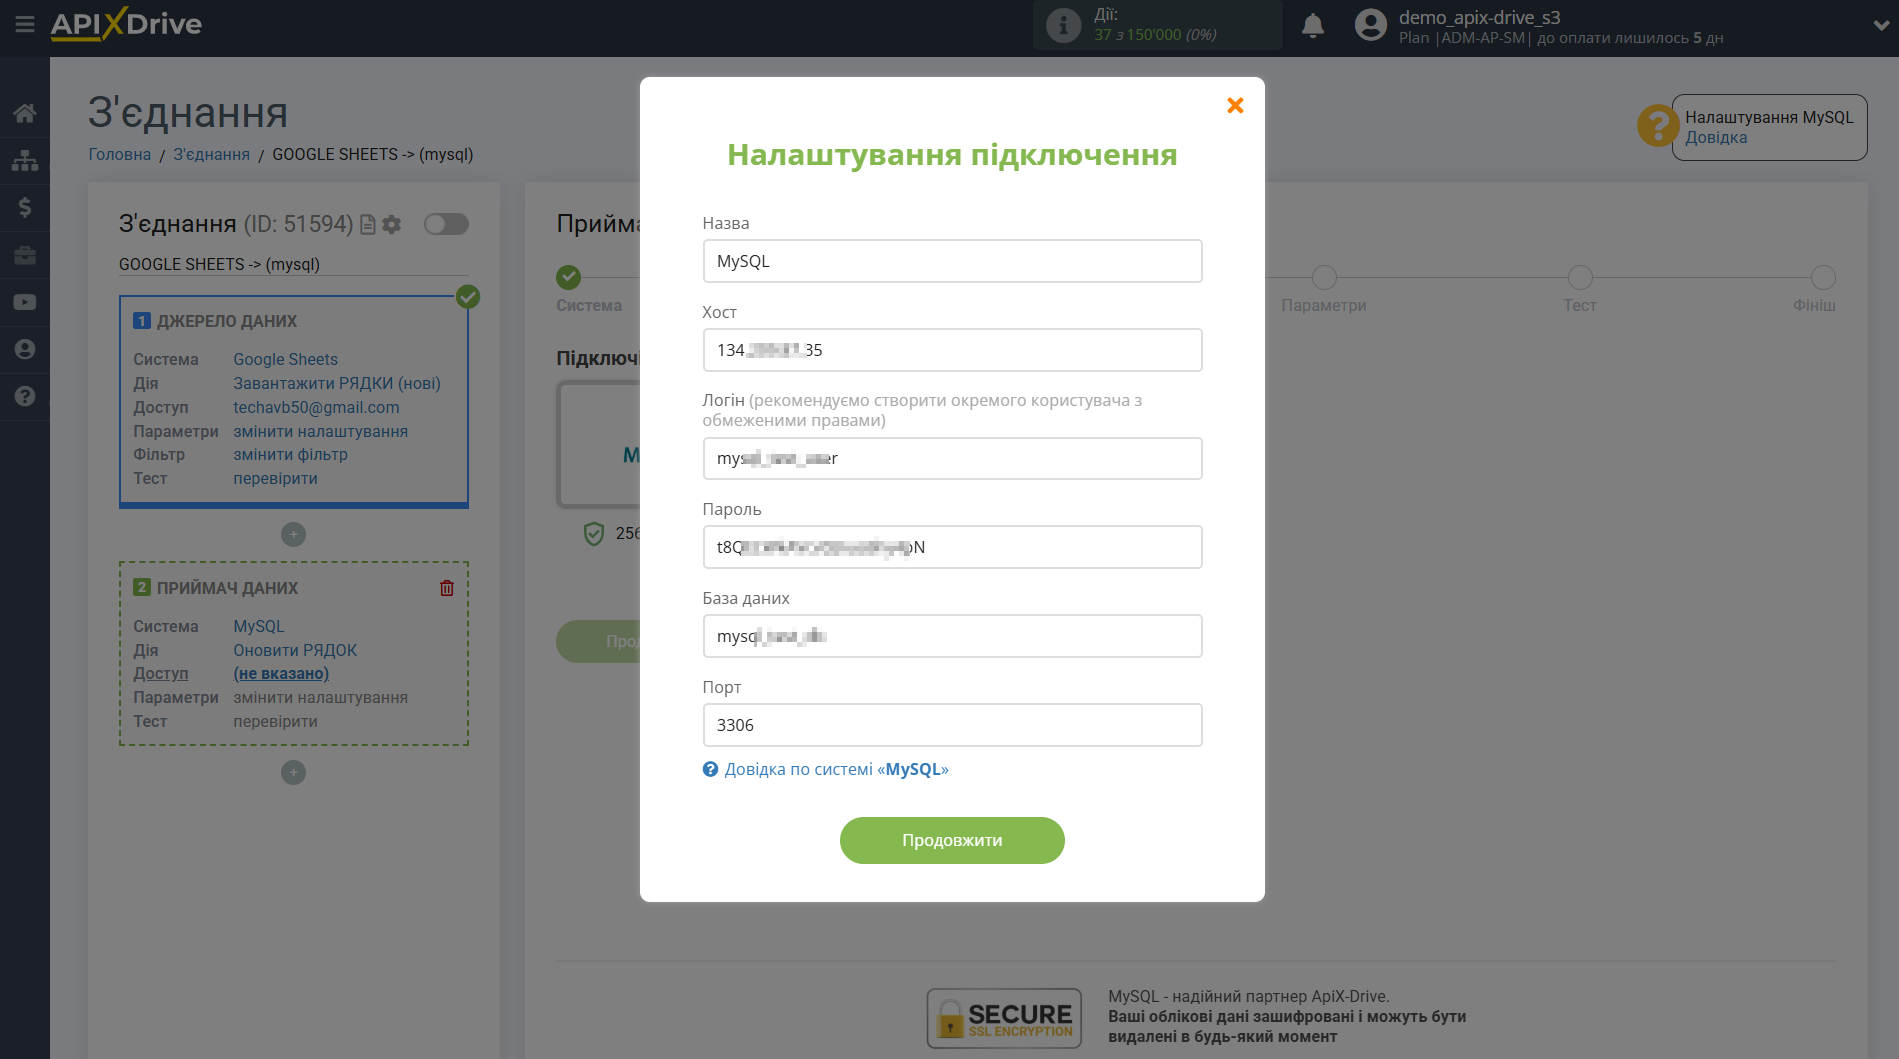1899x1059 pixels.
Task: Click the (не вказано) access link
Action: pyautogui.click(x=281, y=673)
